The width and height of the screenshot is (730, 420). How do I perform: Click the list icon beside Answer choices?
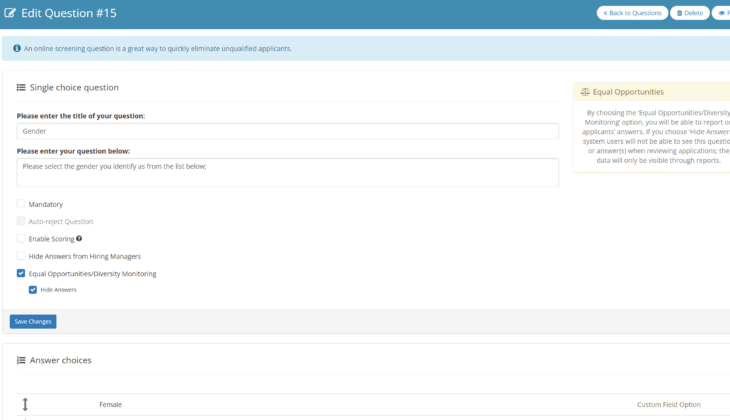21,360
